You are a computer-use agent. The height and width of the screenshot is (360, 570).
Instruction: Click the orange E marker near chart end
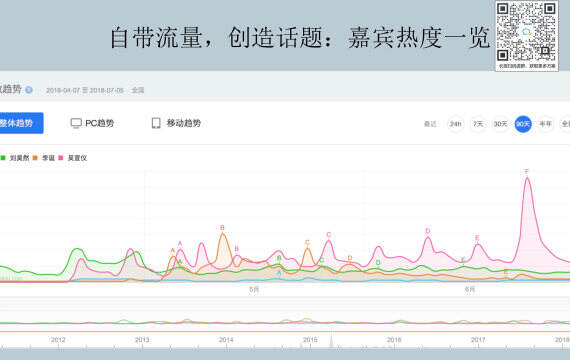(x=506, y=272)
